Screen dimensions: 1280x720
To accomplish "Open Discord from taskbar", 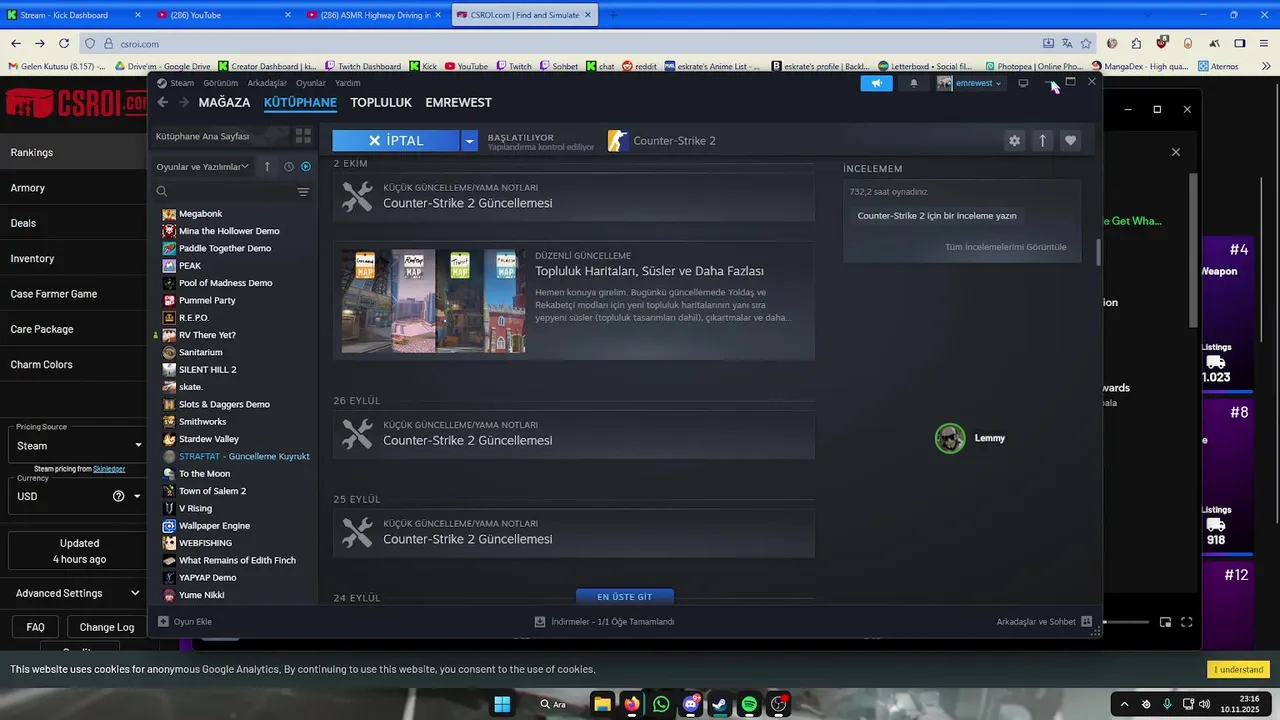I will [690, 704].
